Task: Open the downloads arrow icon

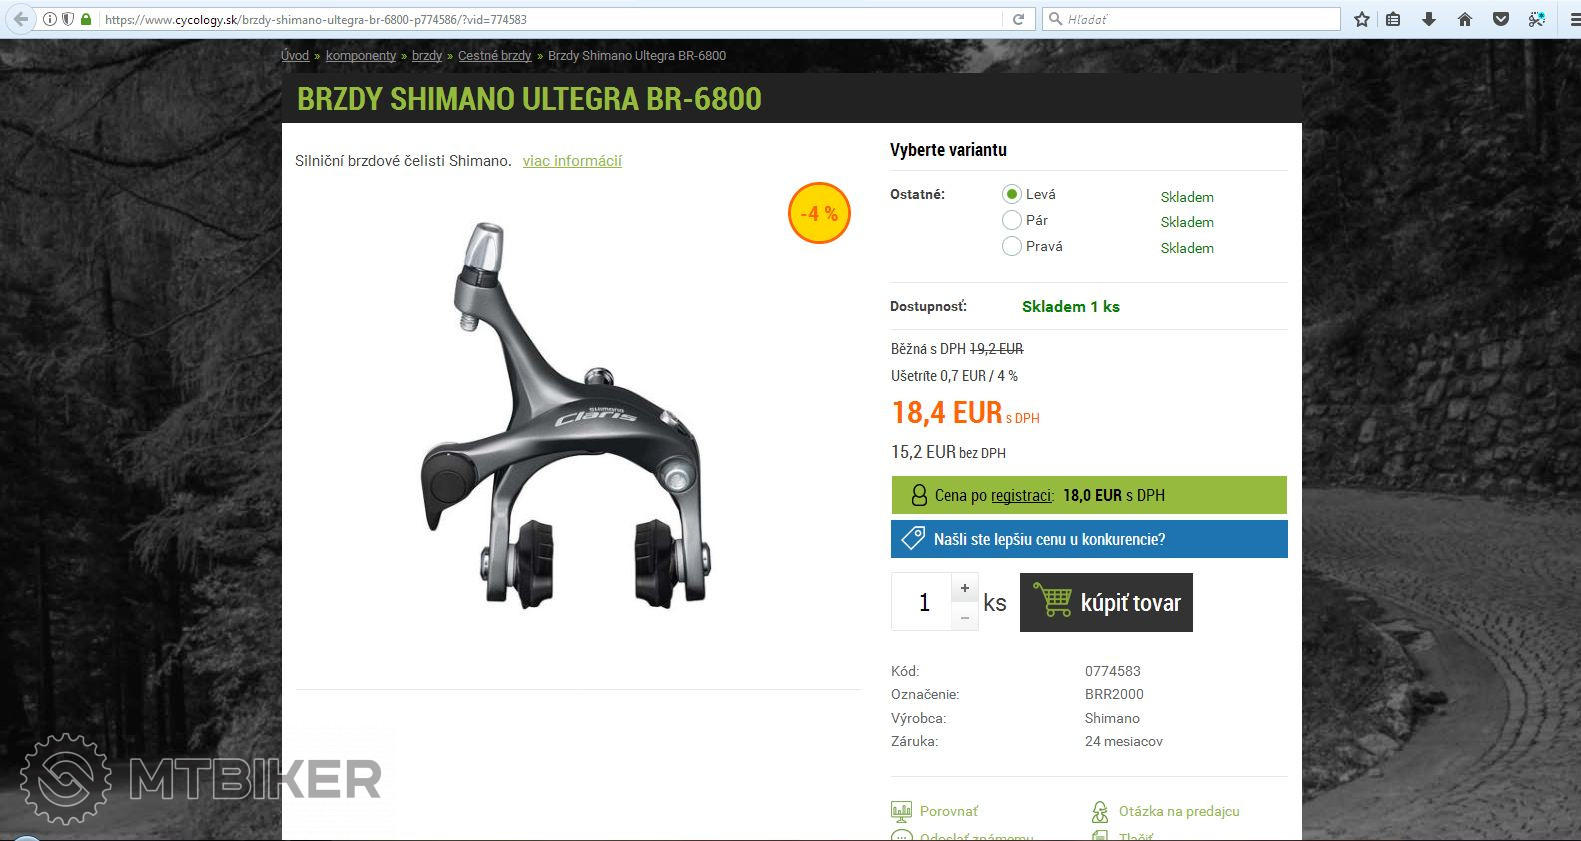Action: (1429, 19)
